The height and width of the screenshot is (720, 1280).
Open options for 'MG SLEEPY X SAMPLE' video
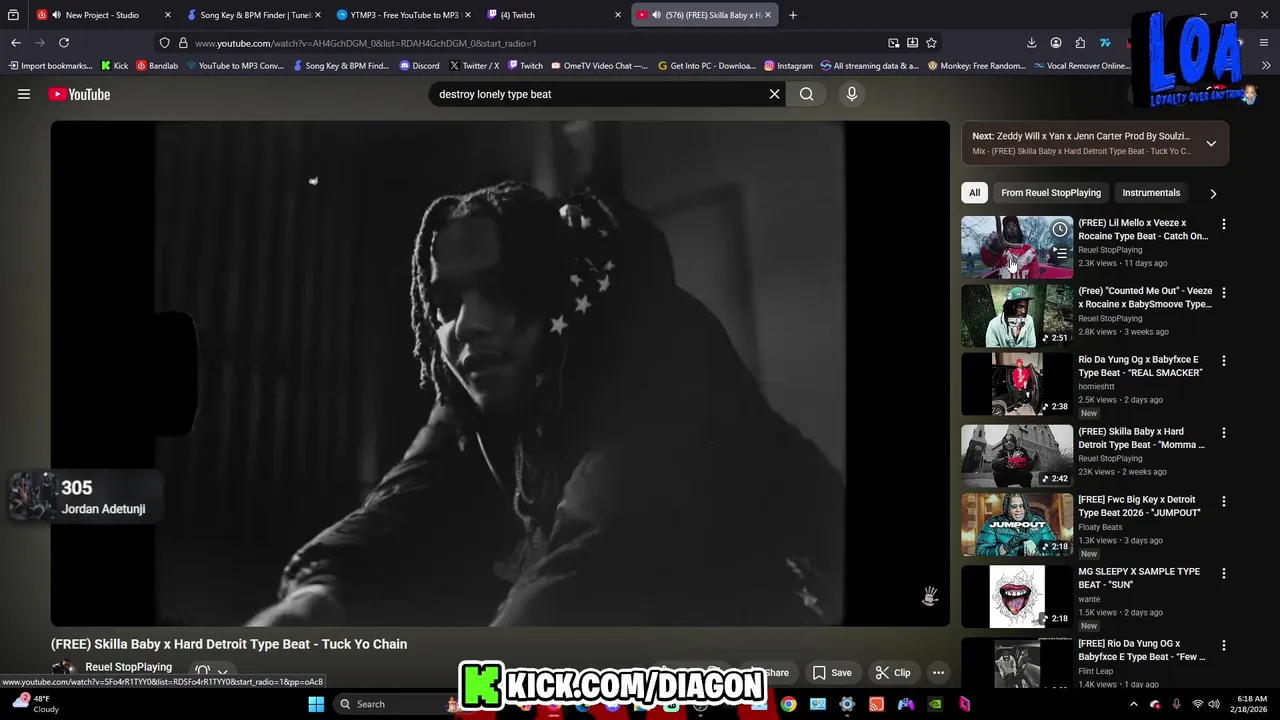click(1223, 573)
